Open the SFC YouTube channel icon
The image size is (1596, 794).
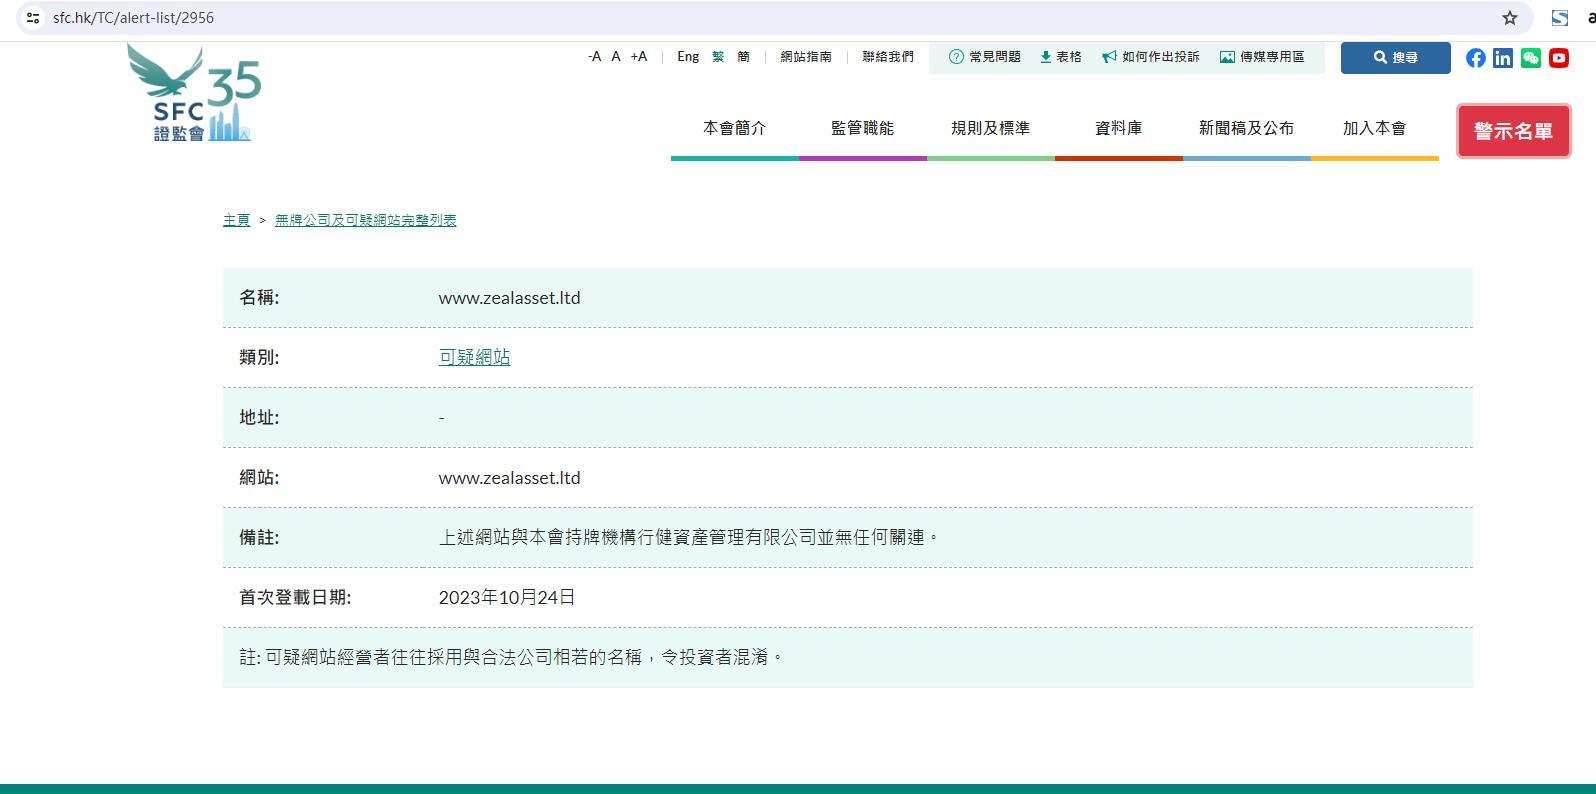point(1559,58)
